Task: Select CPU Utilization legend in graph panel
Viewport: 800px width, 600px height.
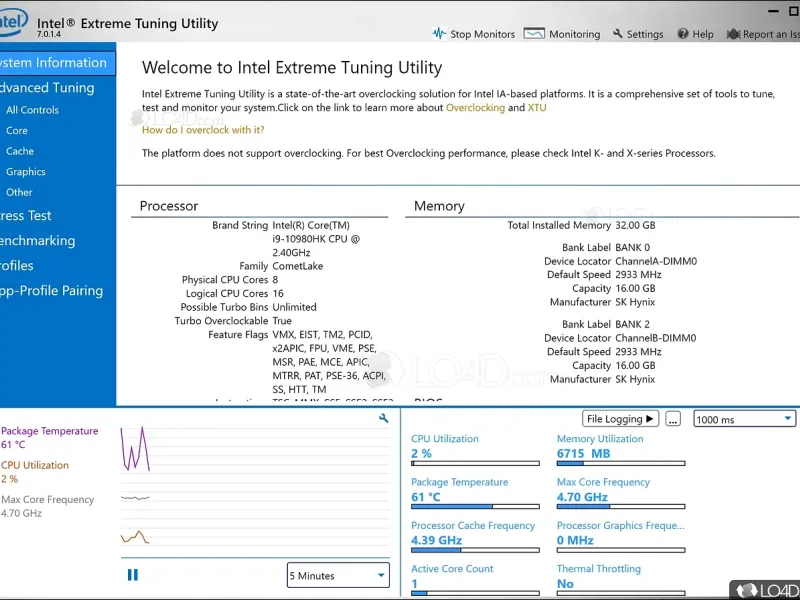Action: point(35,465)
